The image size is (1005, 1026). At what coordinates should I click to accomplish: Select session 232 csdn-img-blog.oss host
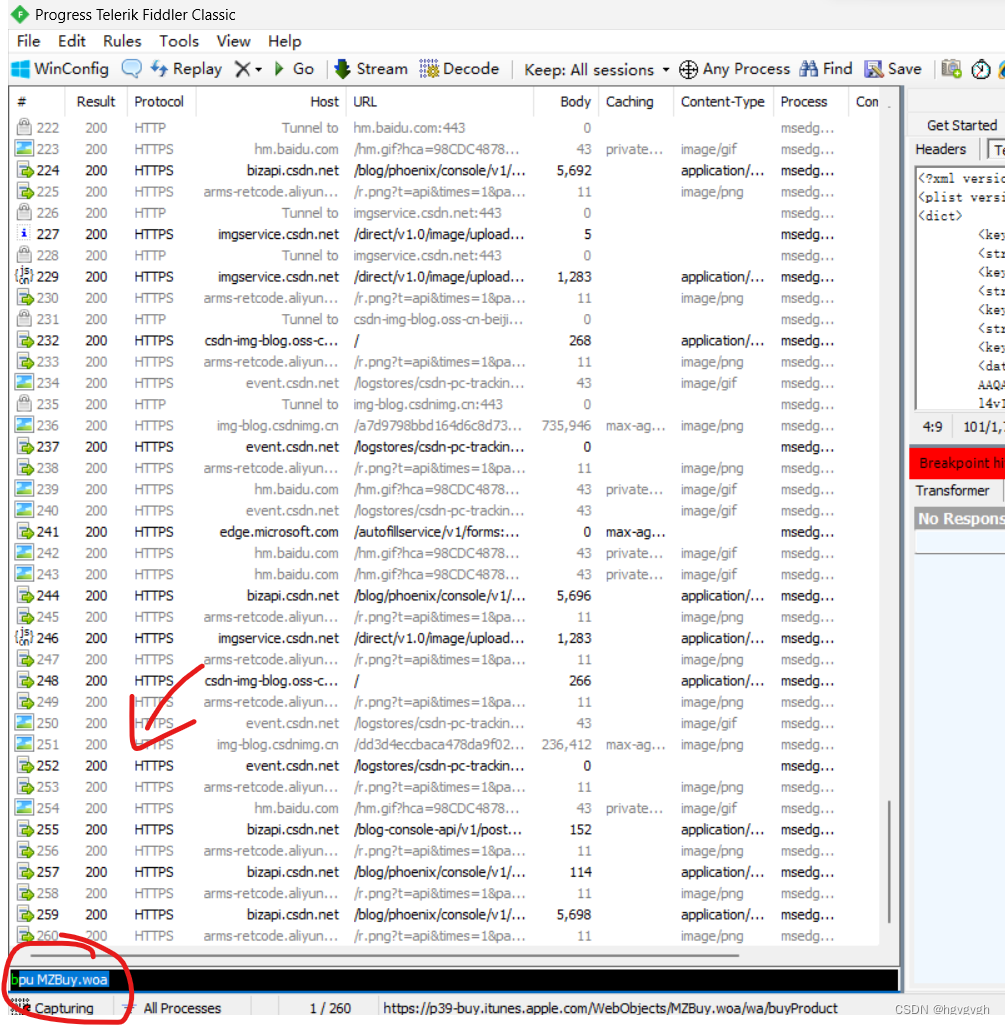[x=271, y=340]
